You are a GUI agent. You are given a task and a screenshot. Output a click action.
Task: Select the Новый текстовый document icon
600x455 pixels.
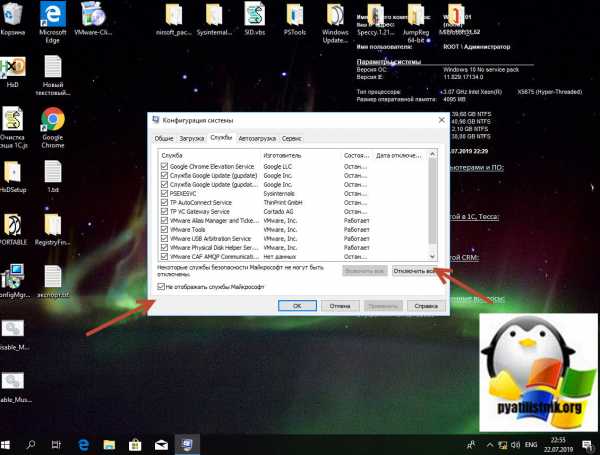52,75
